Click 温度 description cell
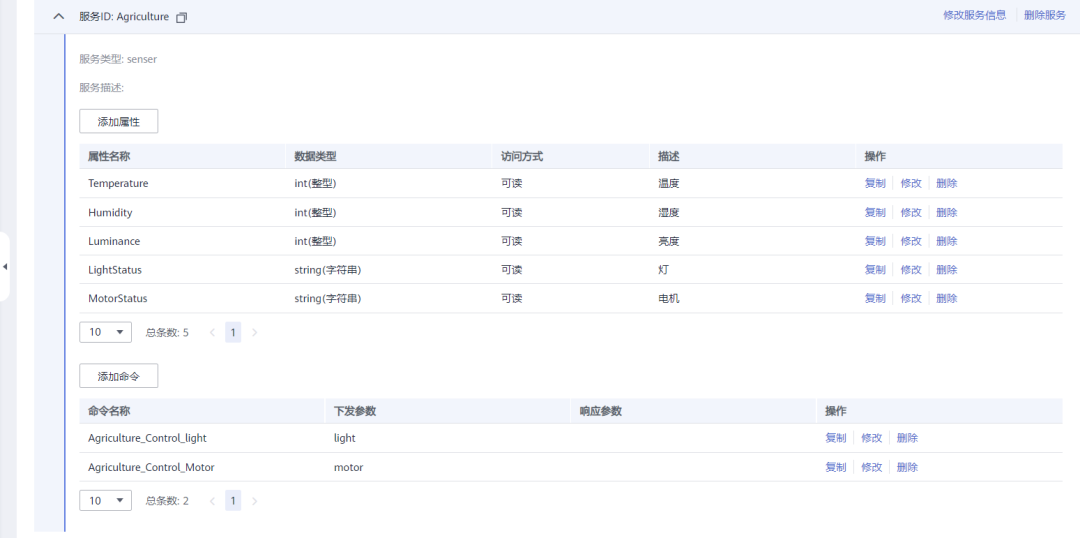Screen dimensions: 1080x538 pyautogui.click(x=669, y=183)
